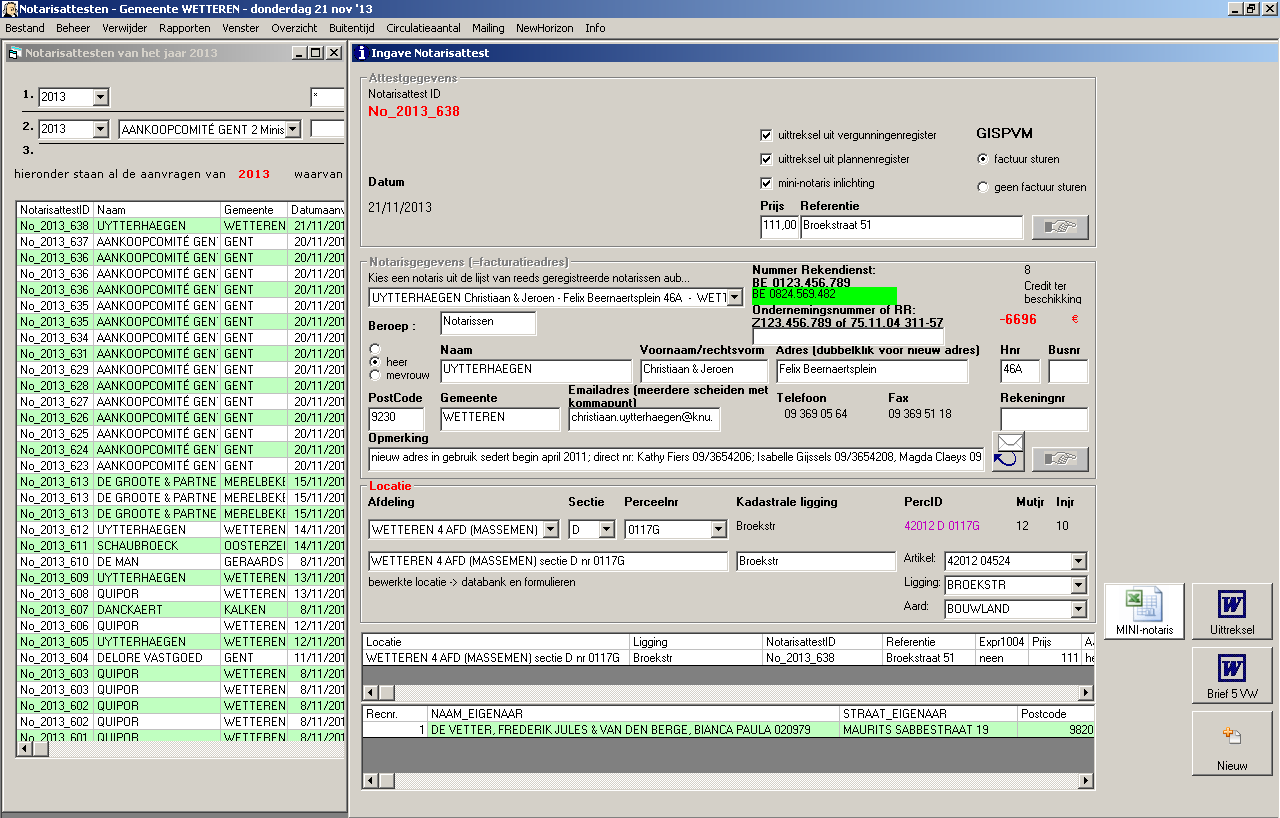The width and height of the screenshot is (1280, 818).
Task: Select owner row DE VETTER, FREDERIK JULES
Action: tap(728, 730)
